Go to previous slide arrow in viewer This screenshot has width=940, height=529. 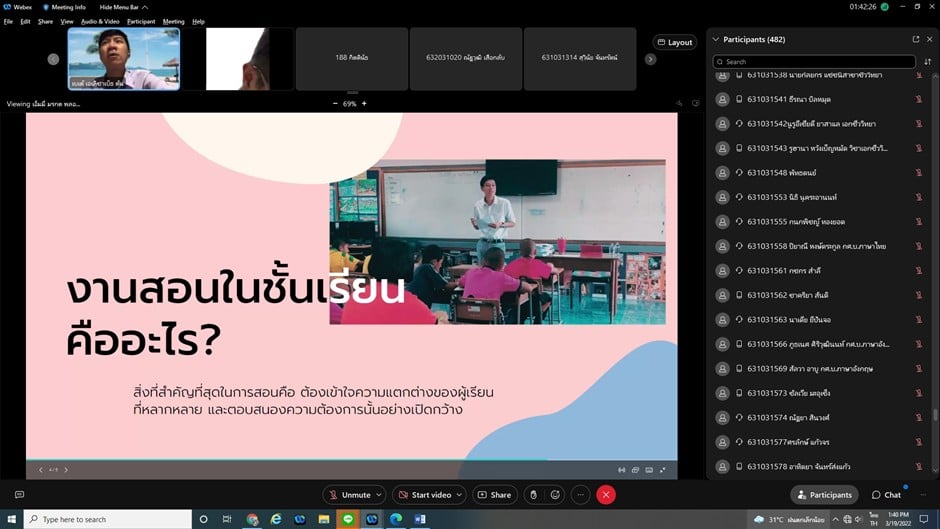(41, 470)
